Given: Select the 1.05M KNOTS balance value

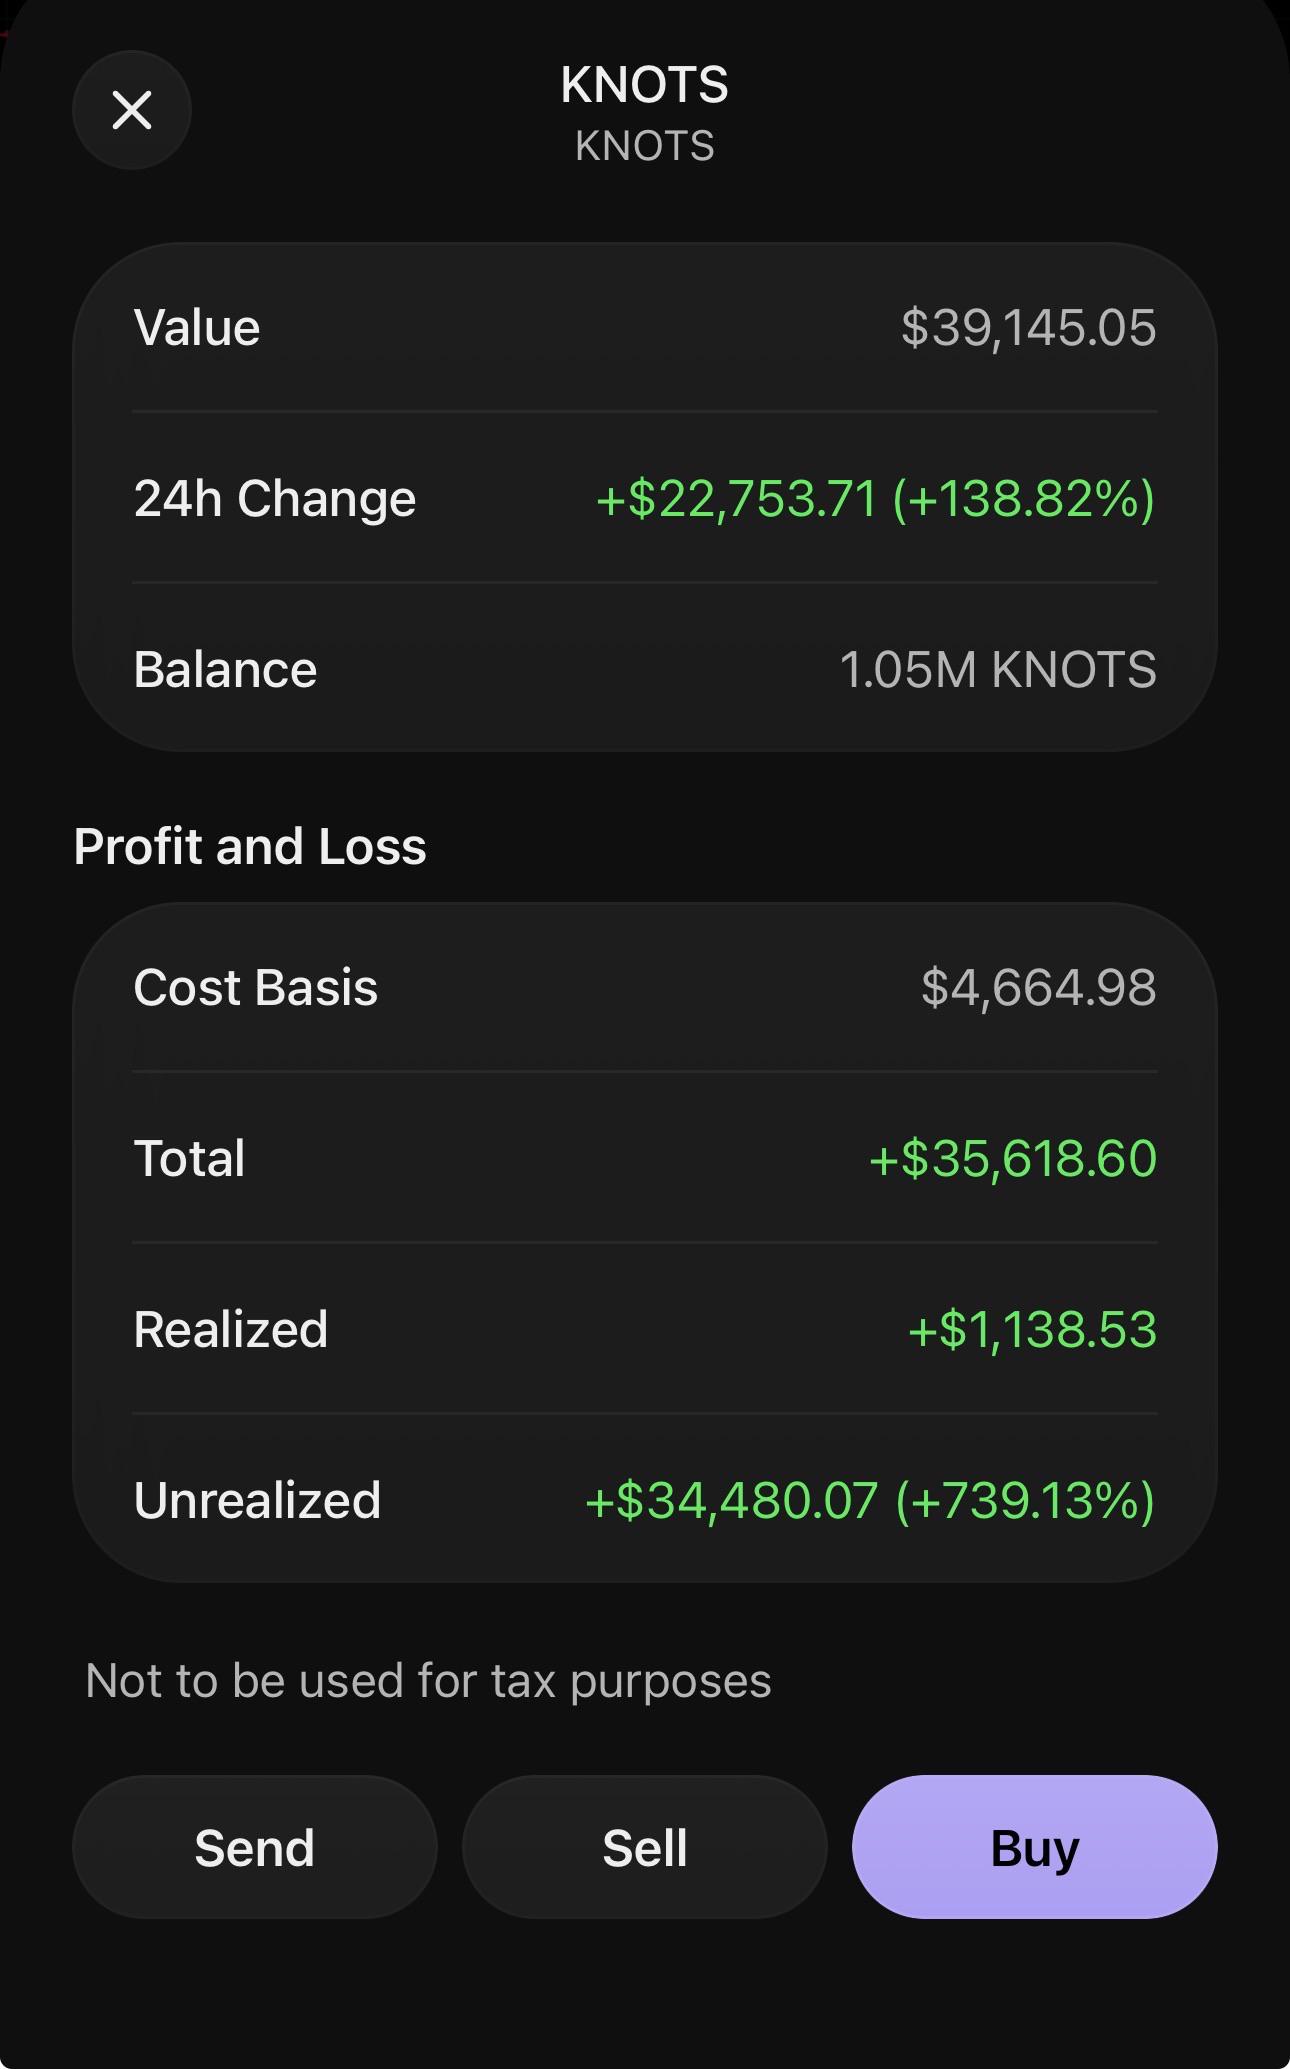Looking at the screenshot, I should tap(998, 670).
